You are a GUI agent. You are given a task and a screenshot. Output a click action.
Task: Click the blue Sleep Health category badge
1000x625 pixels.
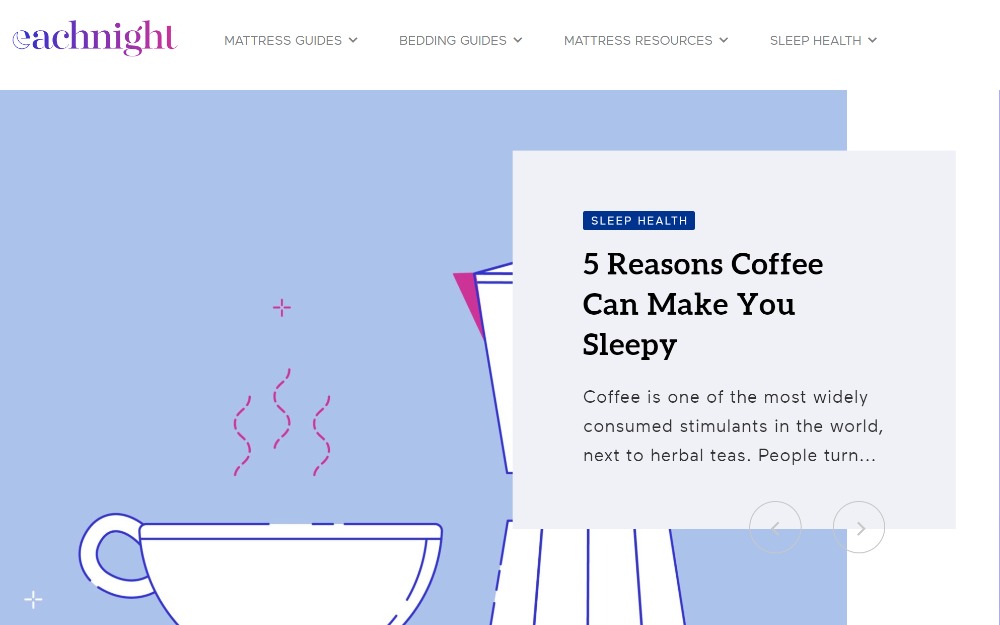(639, 221)
